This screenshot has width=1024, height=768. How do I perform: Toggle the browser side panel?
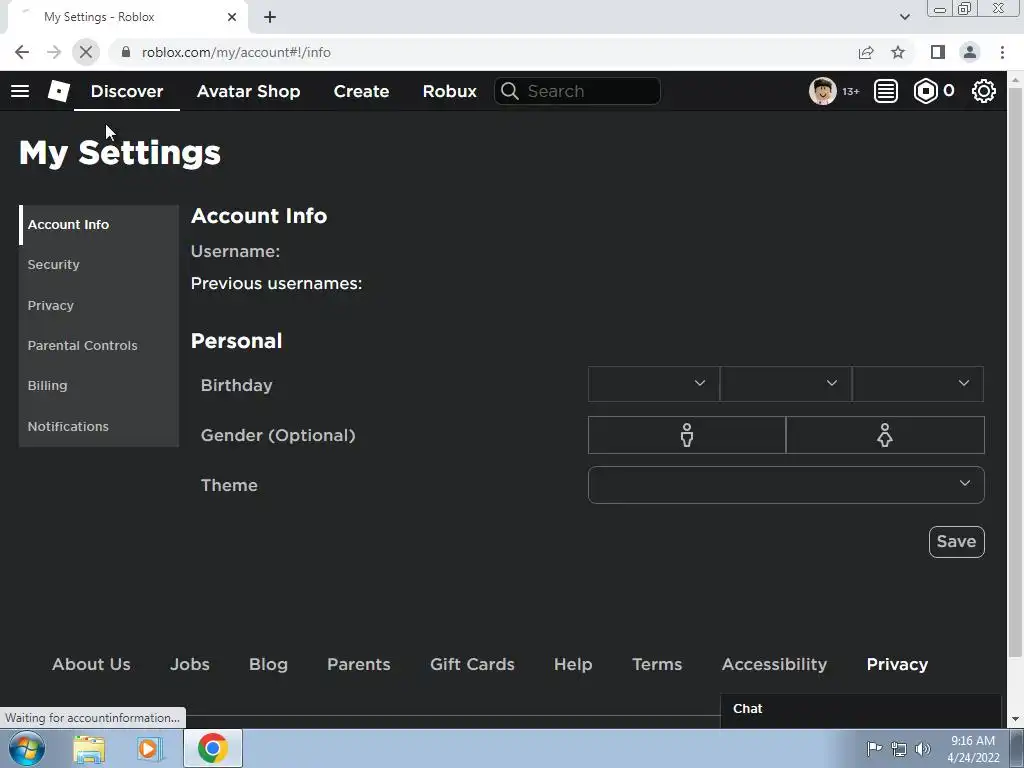pos(938,52)
